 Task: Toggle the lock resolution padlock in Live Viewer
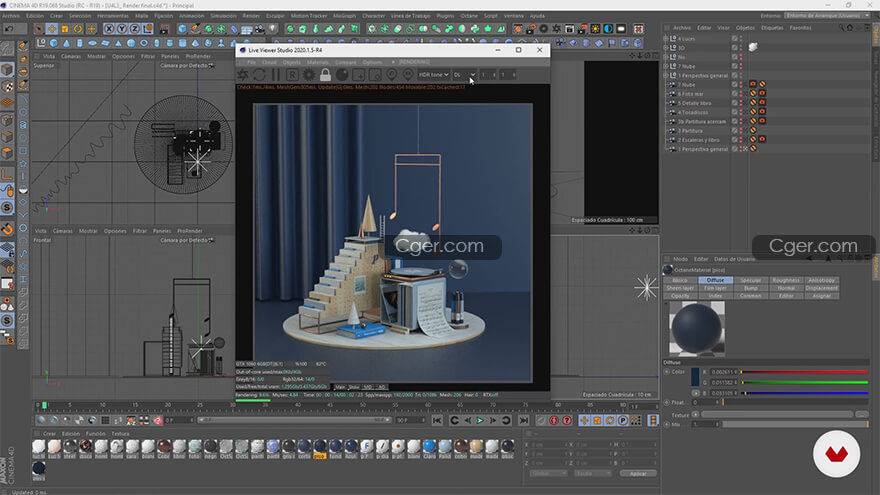pos(325,75)
